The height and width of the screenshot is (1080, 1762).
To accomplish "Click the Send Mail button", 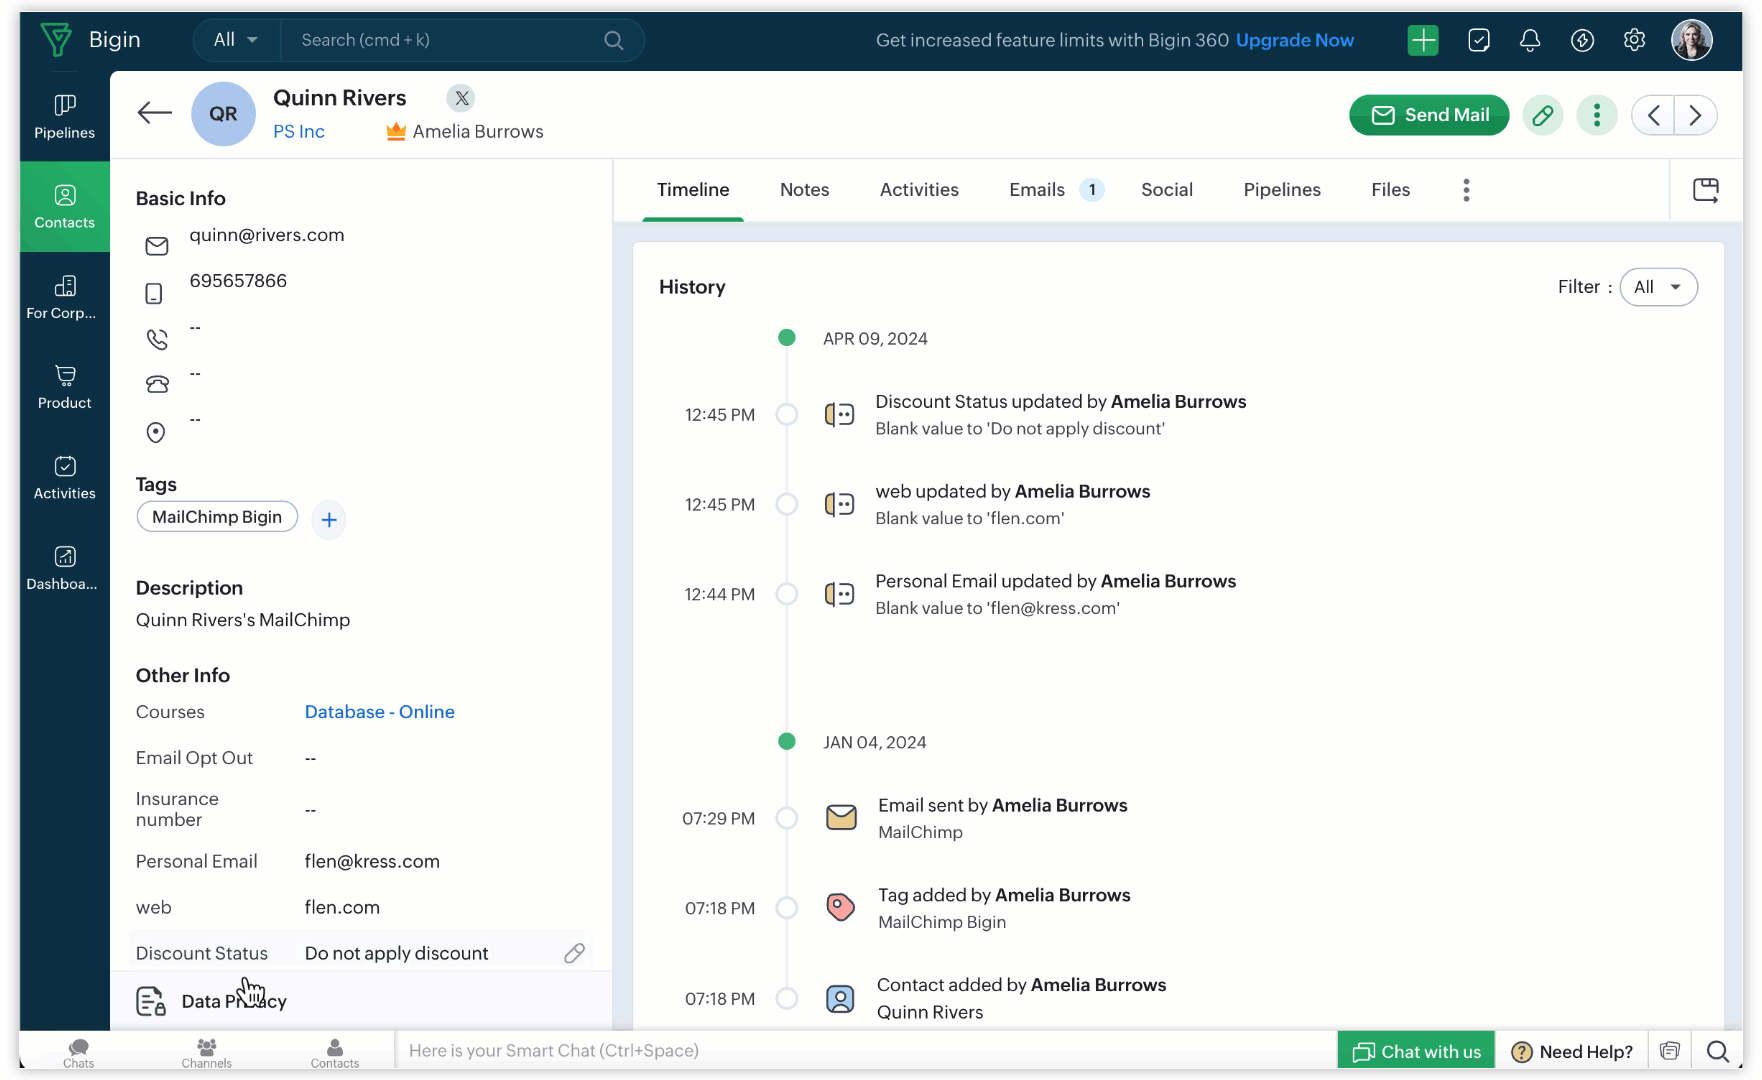I will [x=1429, y=115].
